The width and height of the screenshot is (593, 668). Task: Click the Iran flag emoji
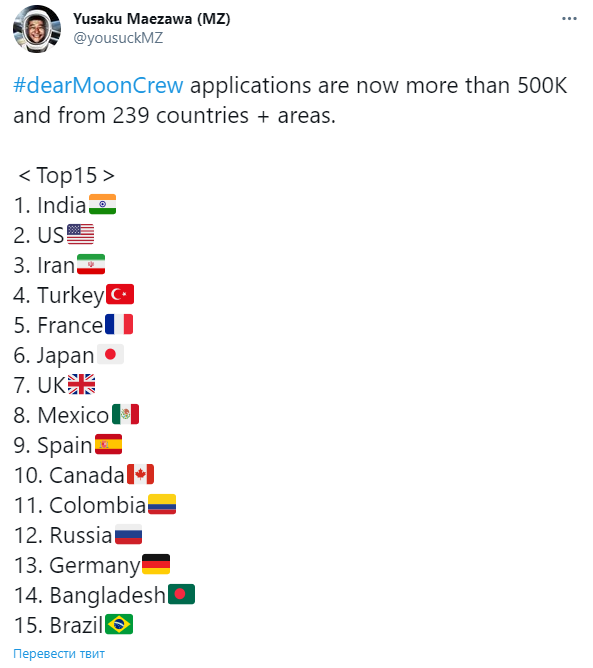[x=91, y=264]
